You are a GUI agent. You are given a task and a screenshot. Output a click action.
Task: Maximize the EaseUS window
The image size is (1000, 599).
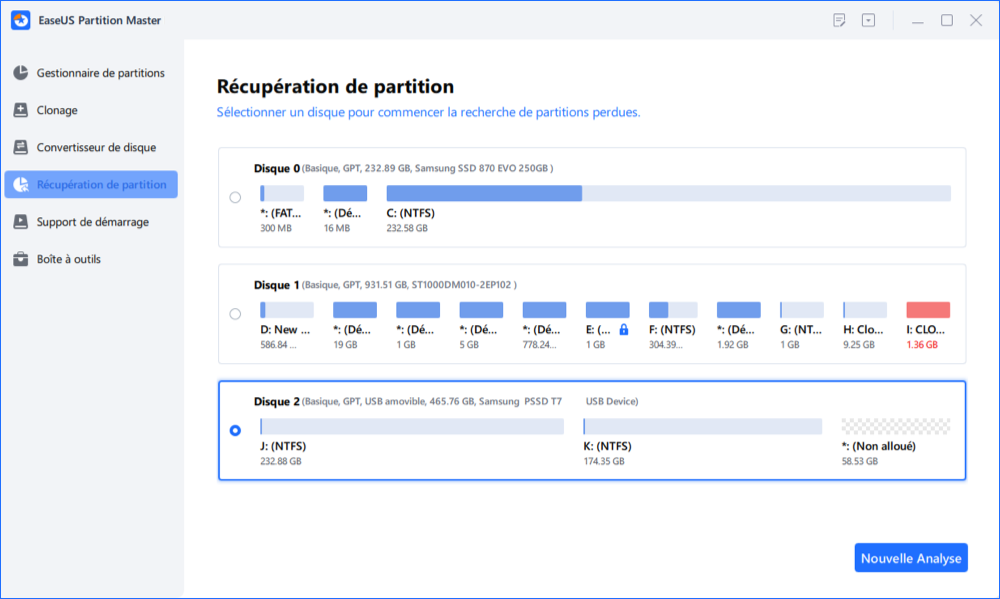pyautogui.click(x=947, y=20)
